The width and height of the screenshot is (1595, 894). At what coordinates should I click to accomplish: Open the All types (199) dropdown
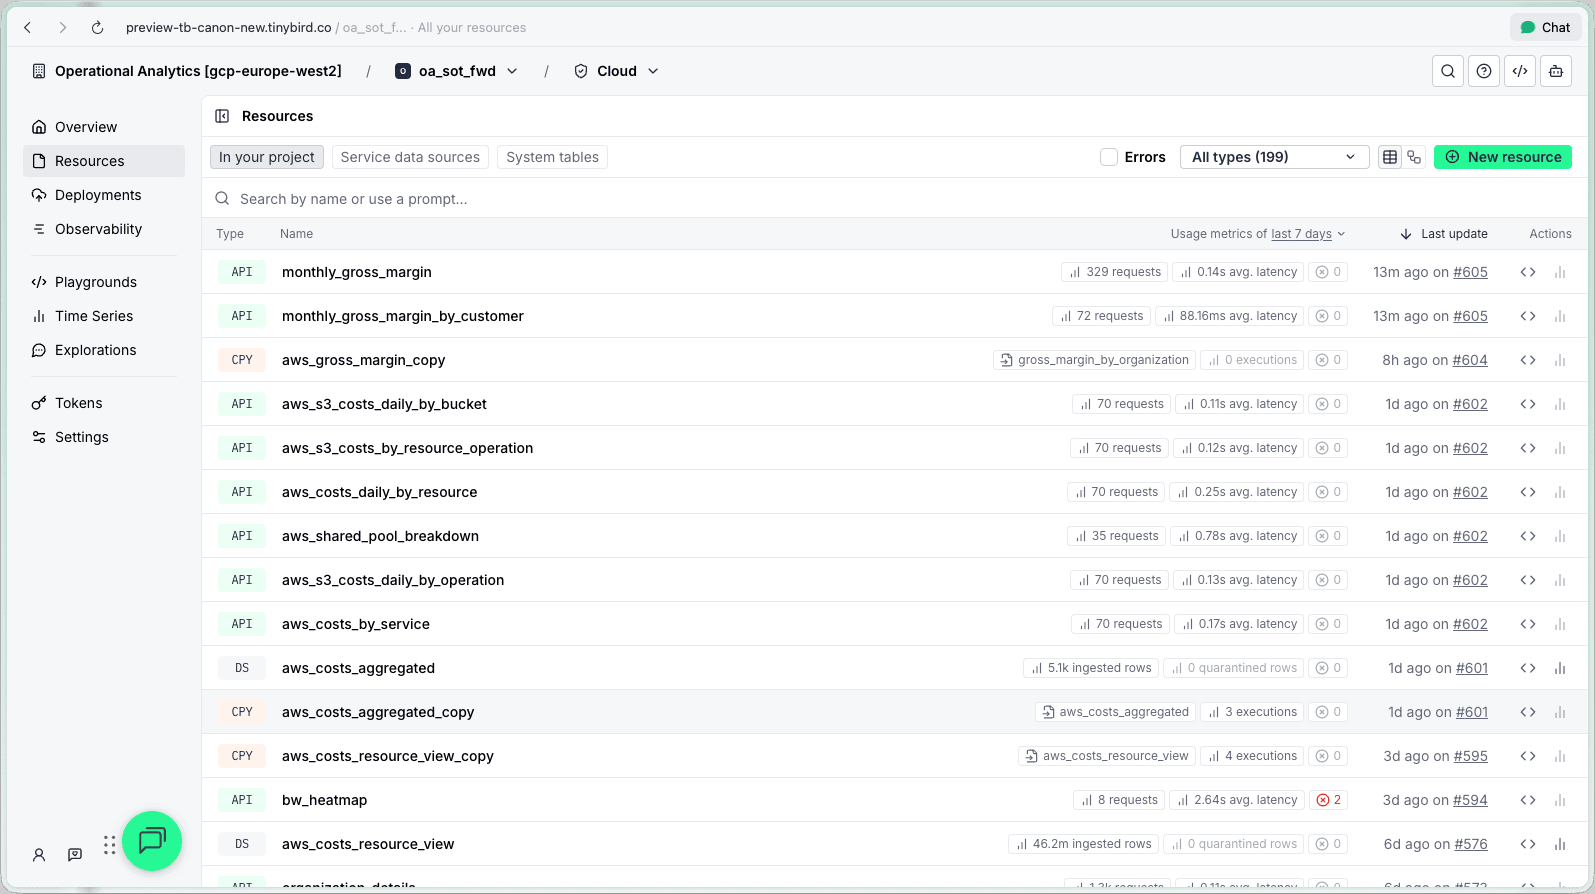point(1274,157)
